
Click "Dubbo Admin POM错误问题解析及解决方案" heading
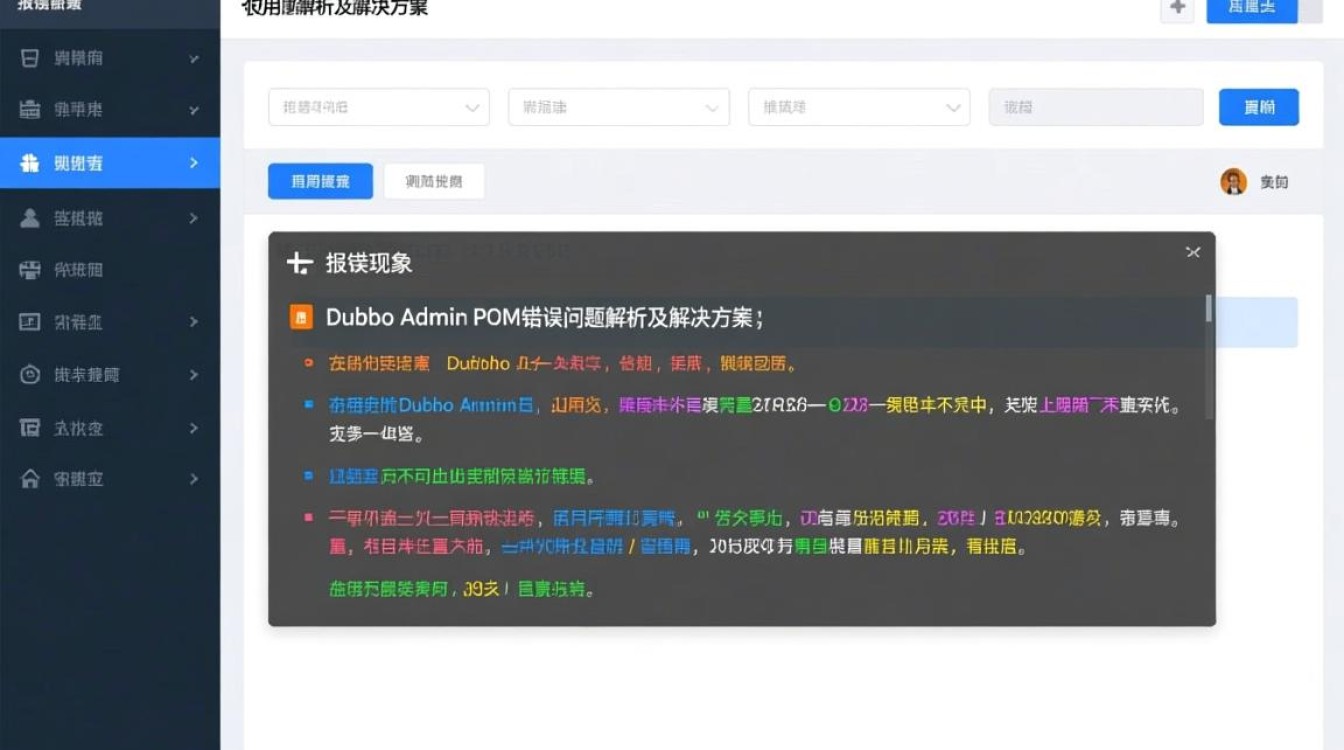[x=545, y=317]
